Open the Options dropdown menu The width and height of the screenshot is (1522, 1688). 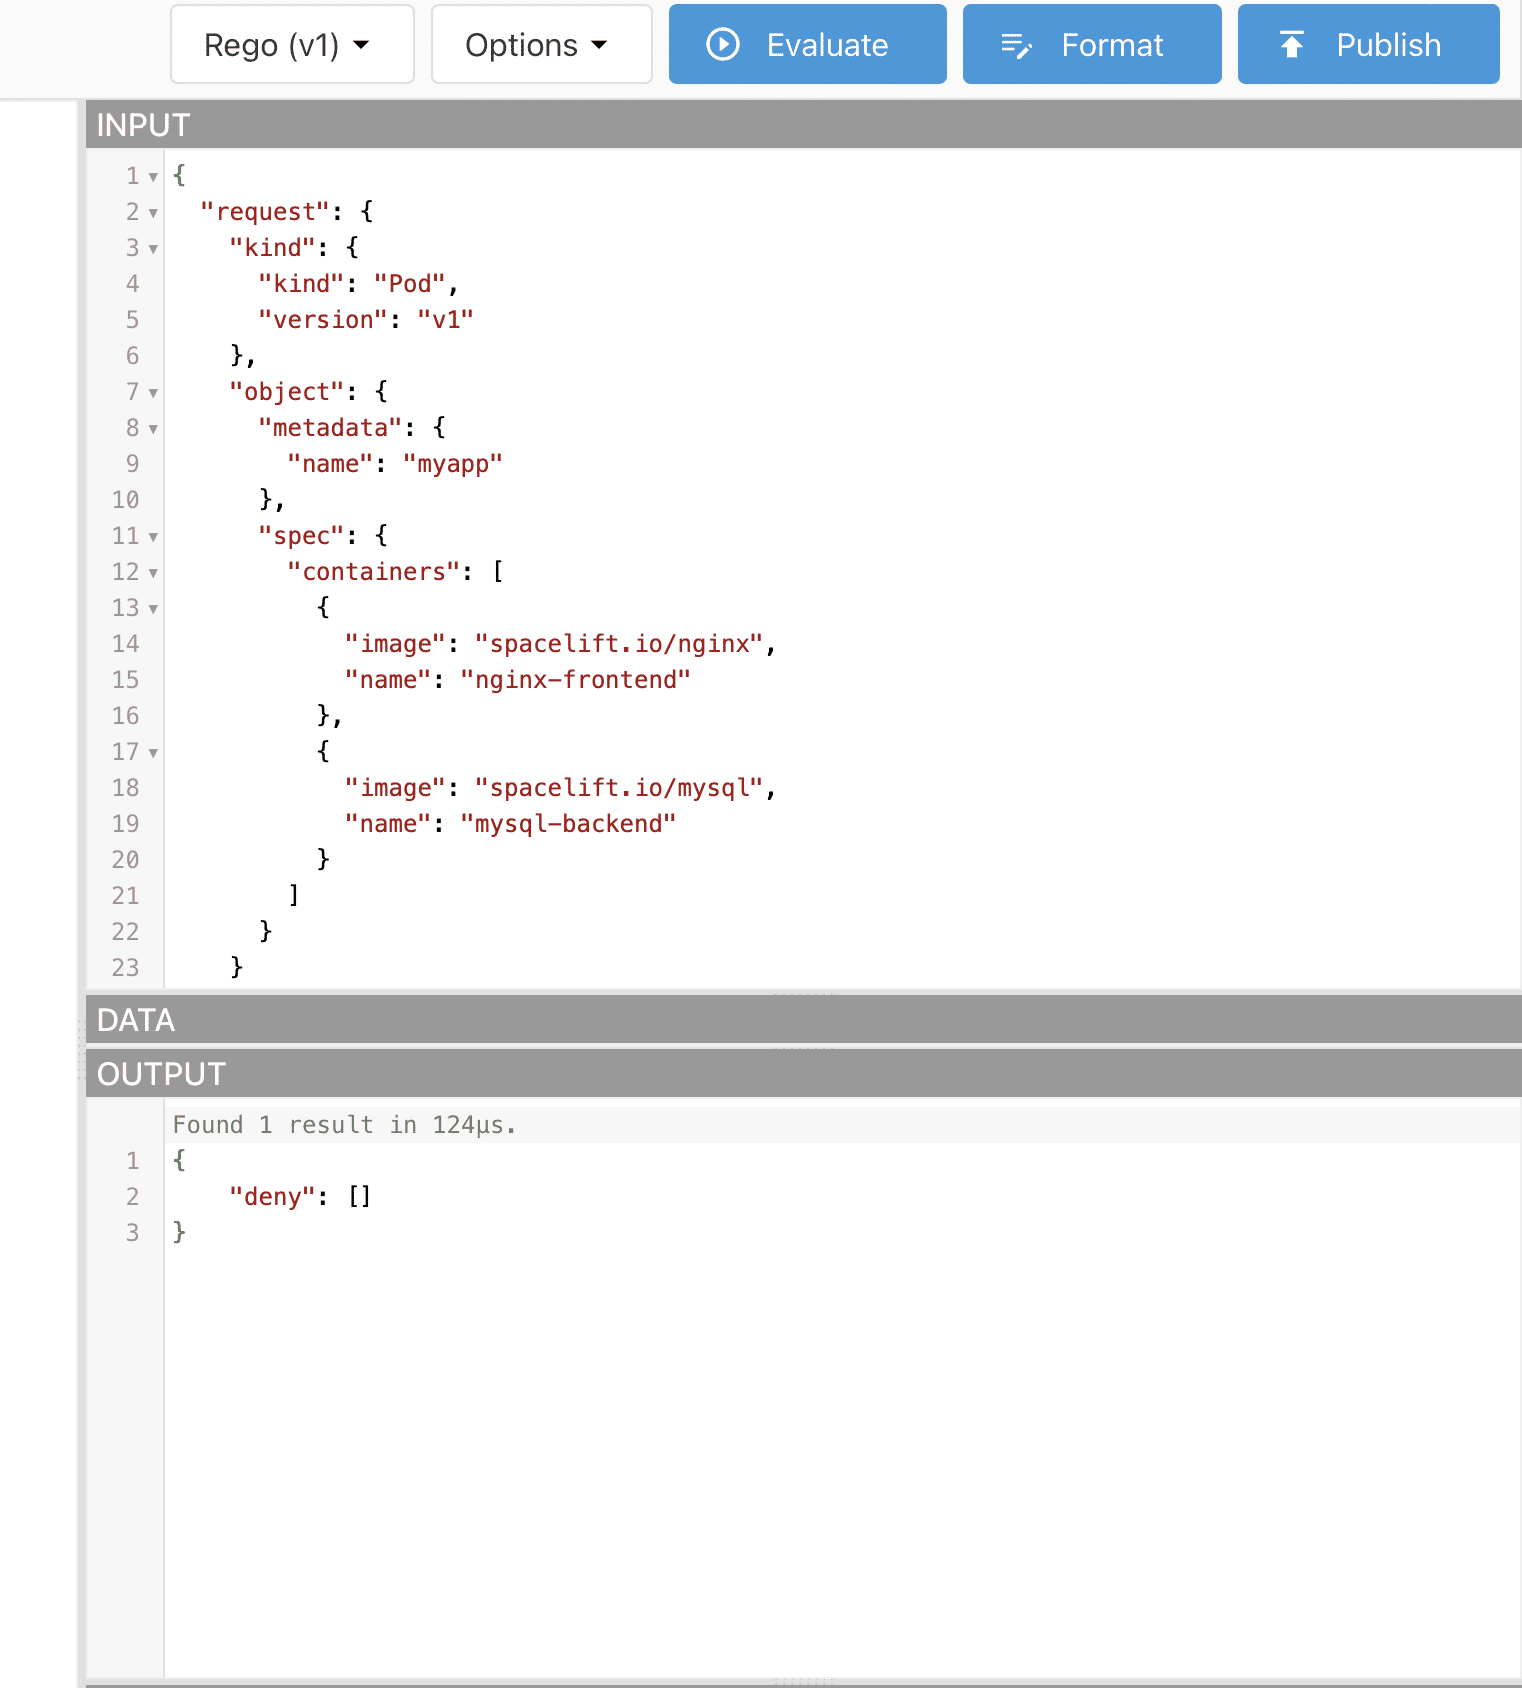[x=541, y=45]
